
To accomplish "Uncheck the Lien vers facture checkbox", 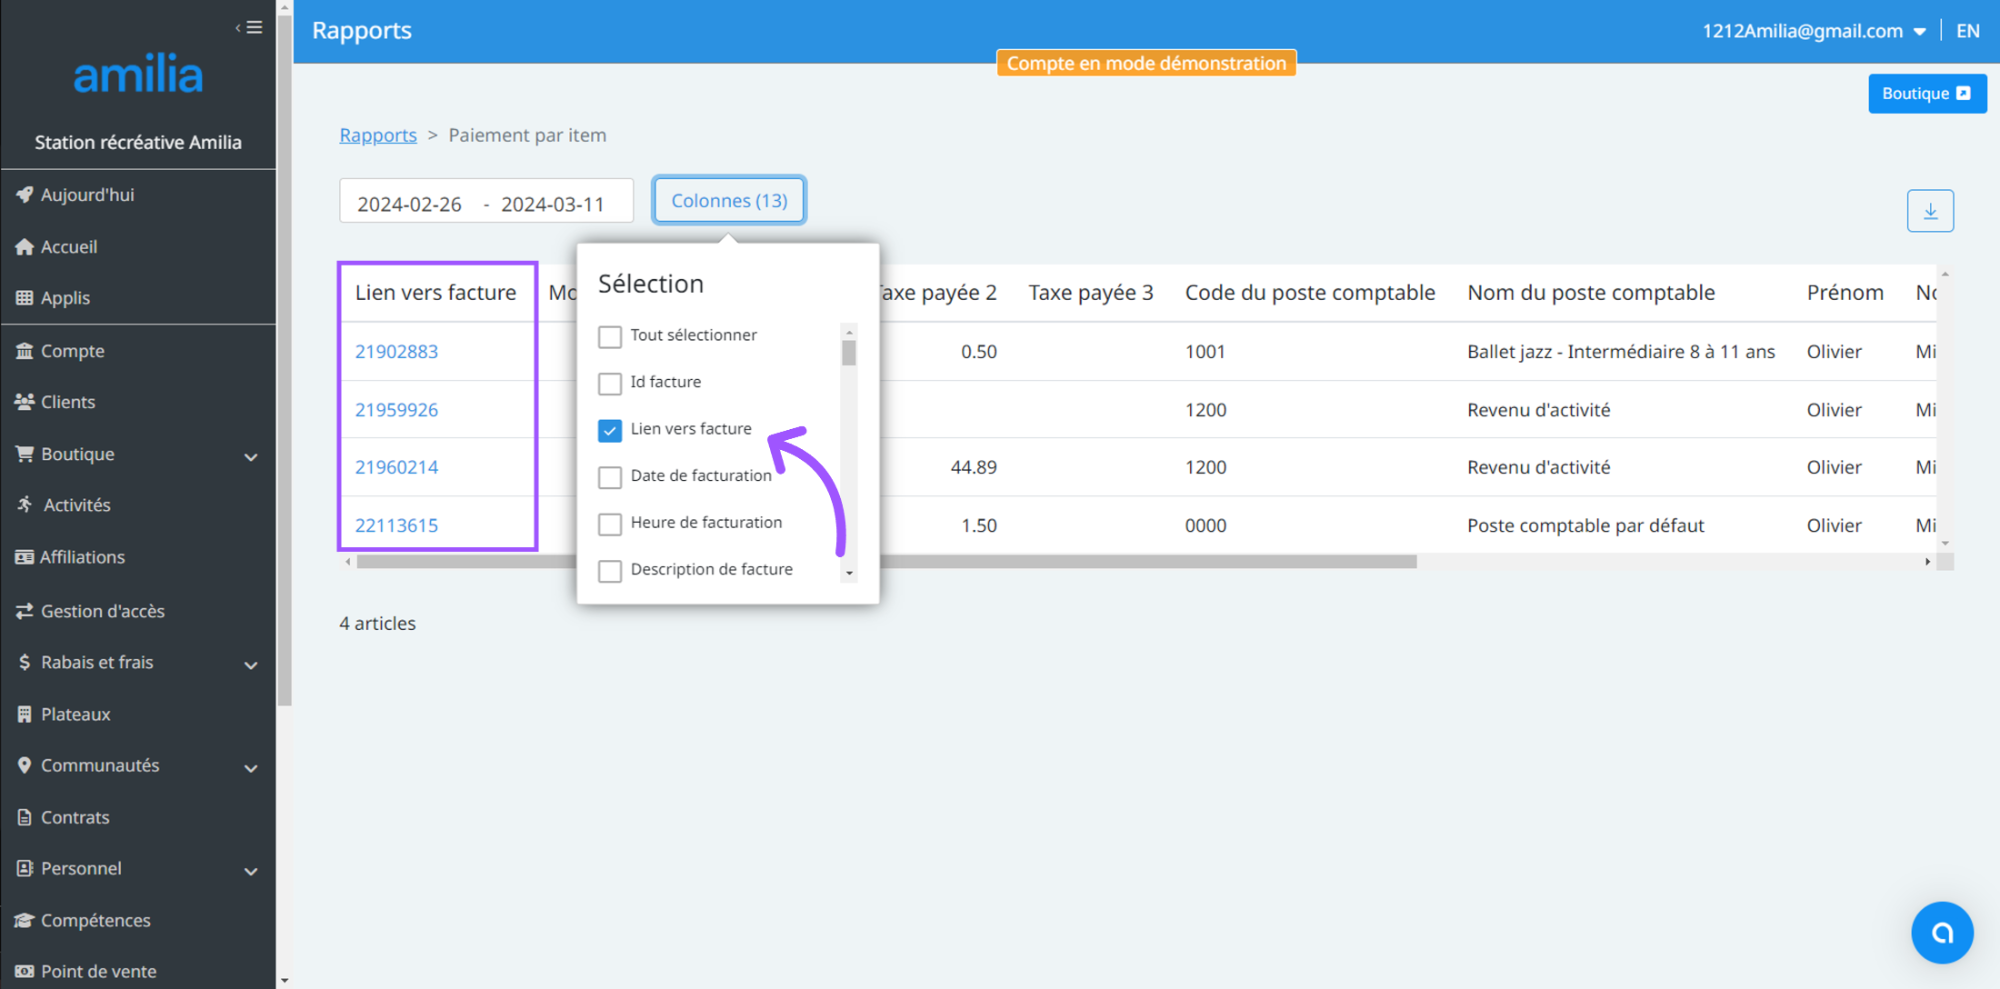I will point(610,430).
